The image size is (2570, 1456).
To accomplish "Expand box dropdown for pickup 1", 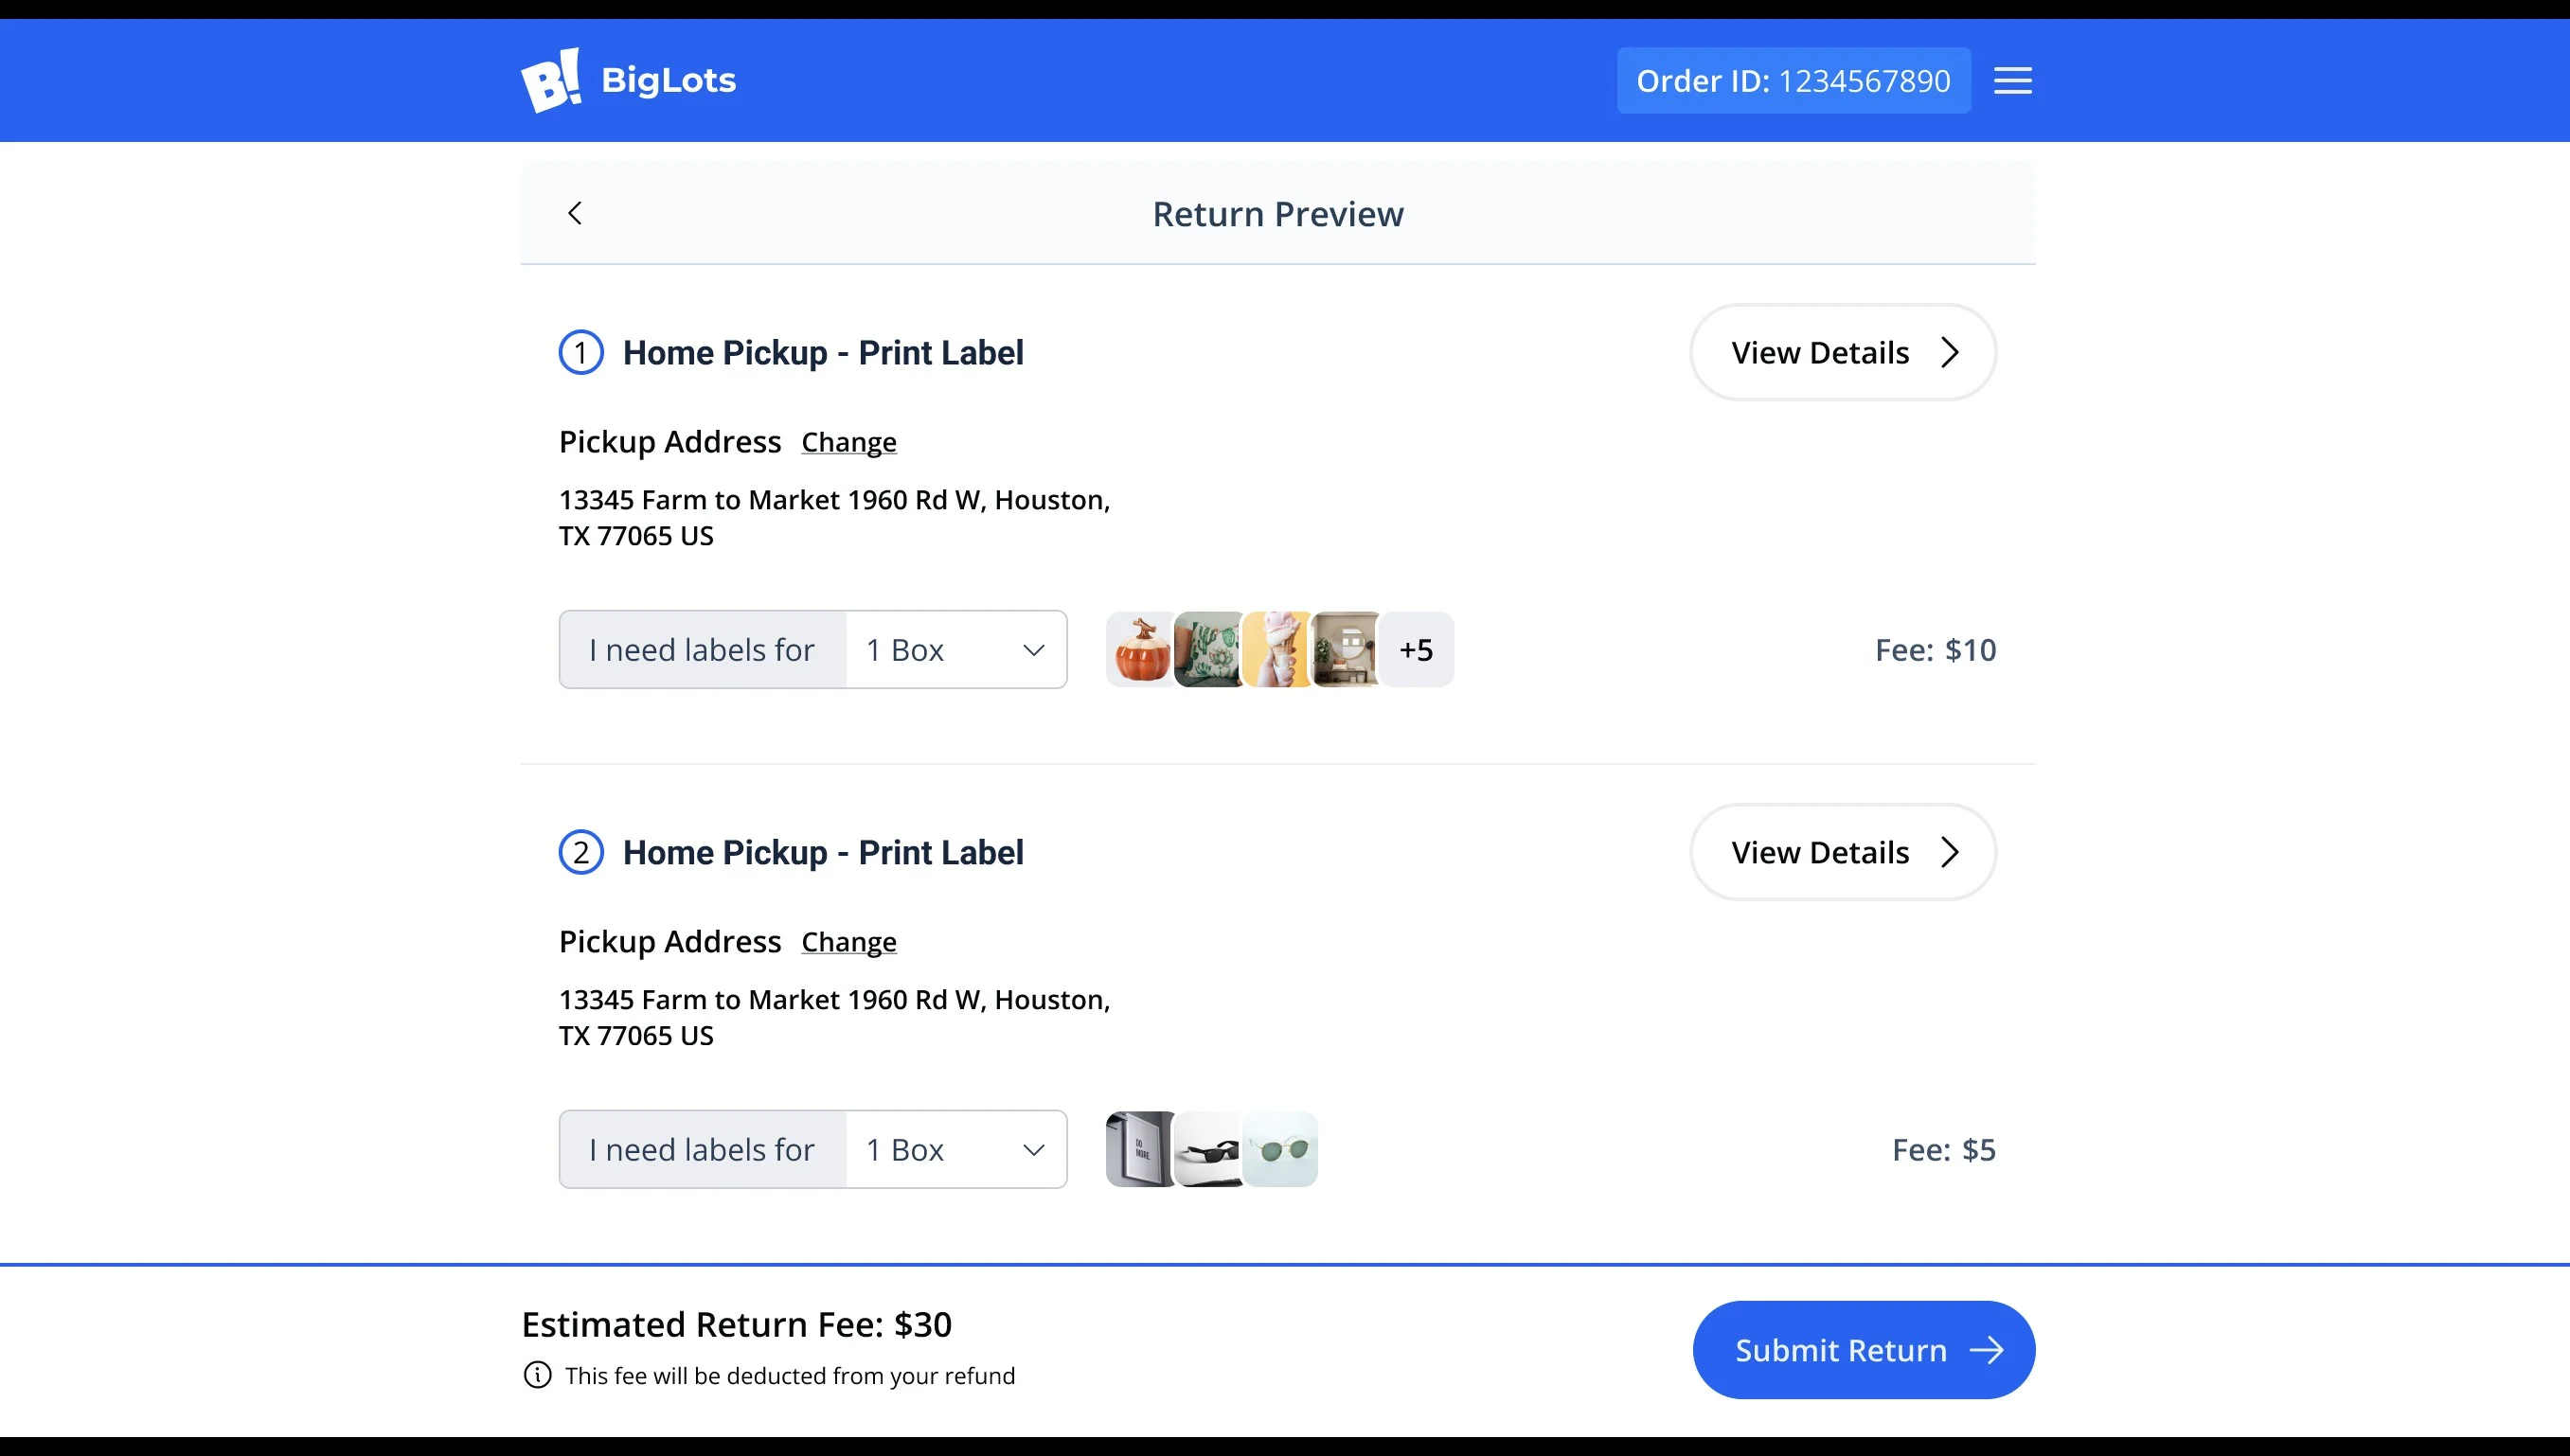I will coord(956,649).
